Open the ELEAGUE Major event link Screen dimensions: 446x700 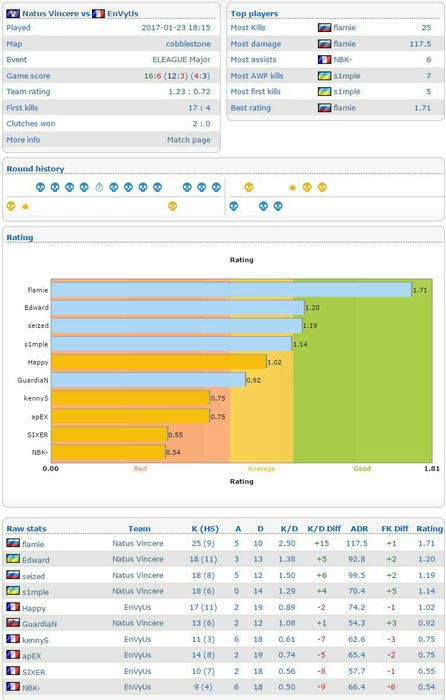pos(181,59)
